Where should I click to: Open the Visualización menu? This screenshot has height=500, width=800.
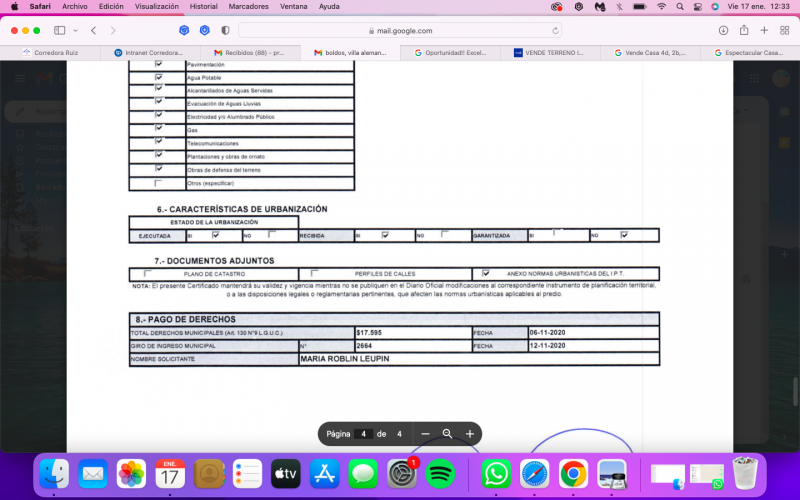(x=157, y=7)
